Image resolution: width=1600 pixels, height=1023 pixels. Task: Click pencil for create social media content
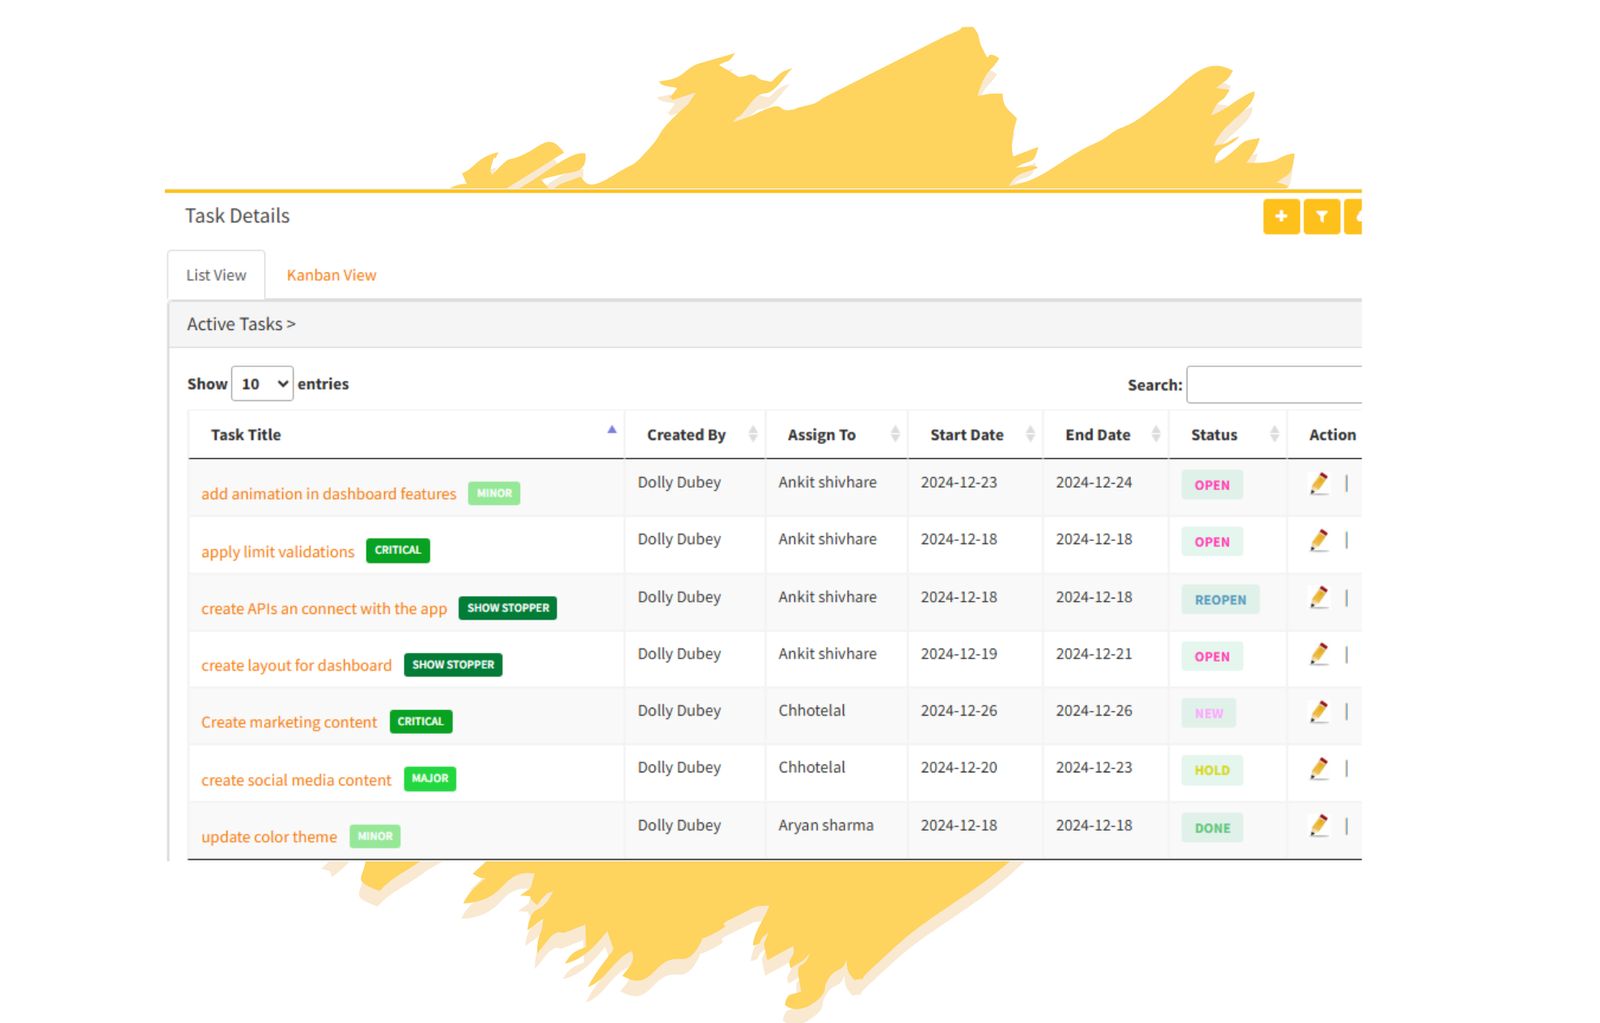pyautogui.click(x=1318, y=769)
